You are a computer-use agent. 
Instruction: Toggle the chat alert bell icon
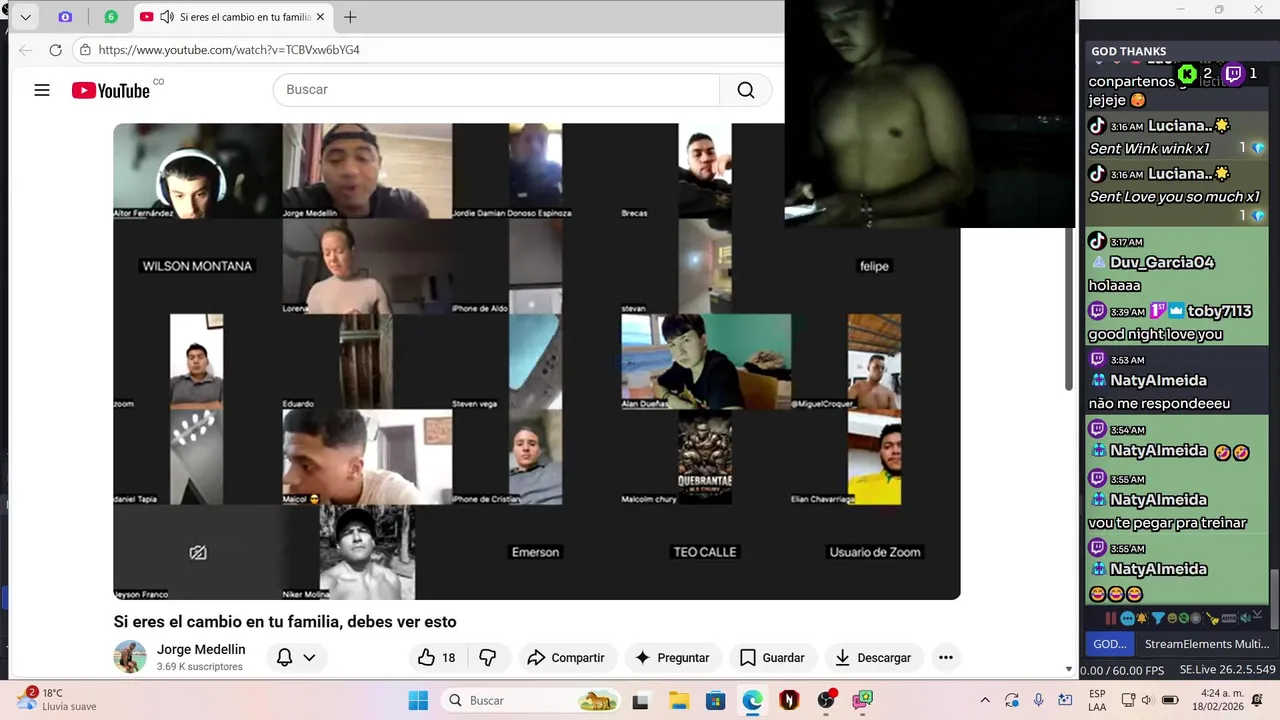point(1141,618)
